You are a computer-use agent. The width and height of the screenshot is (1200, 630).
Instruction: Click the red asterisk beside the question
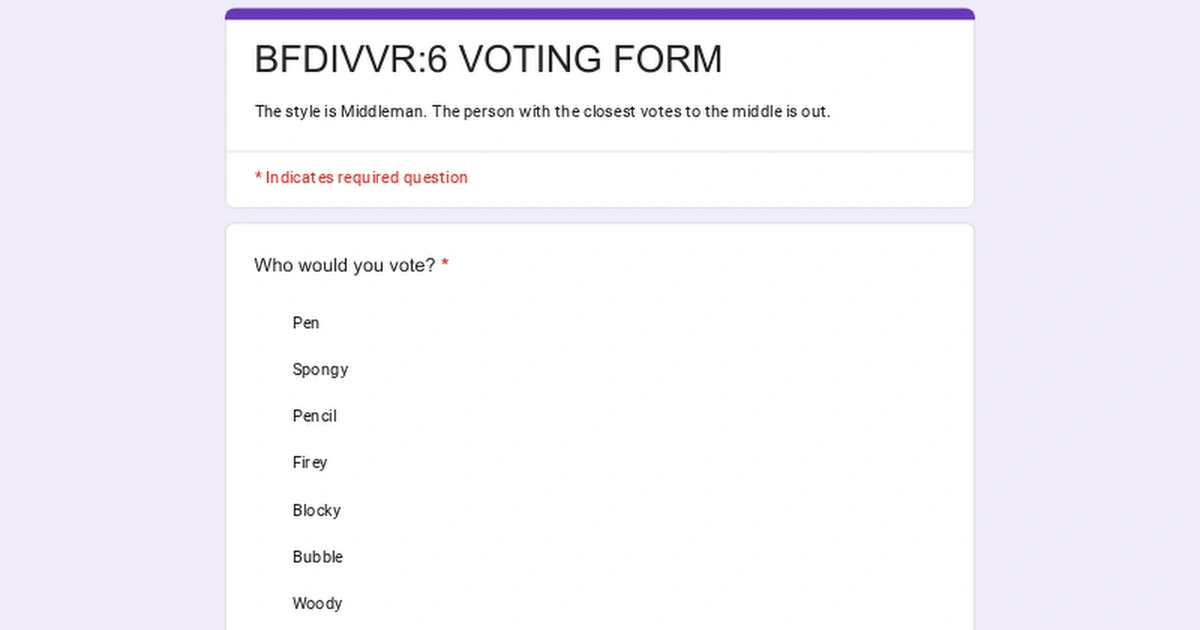pyautogui.click(x=445, y=266)
